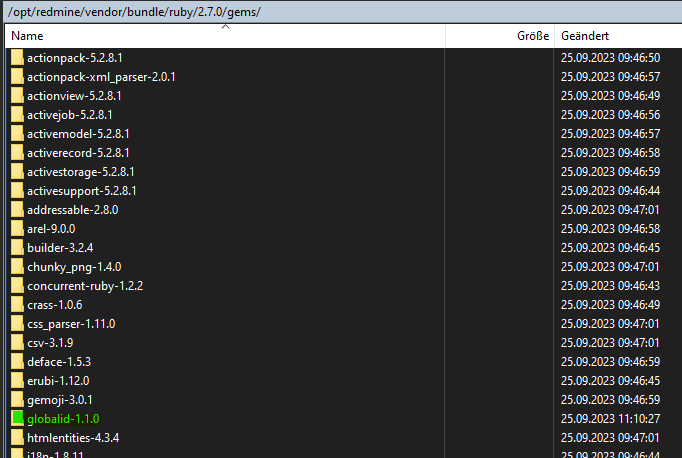Select the csv-3.1.9 name text
The width and height of the screenshot is (682, 458).
click(x=50, y=343)
